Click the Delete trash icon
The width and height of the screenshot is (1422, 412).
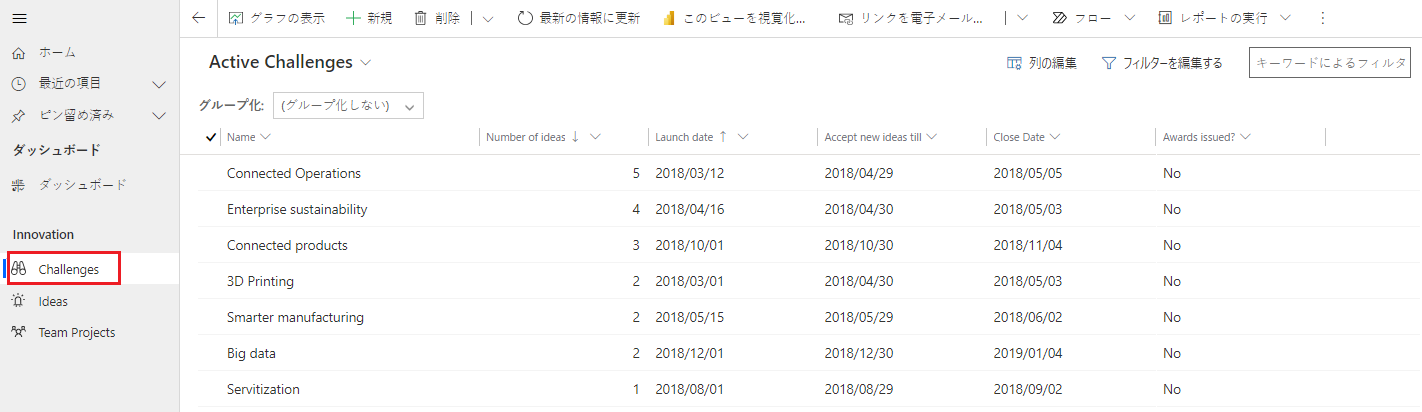click(x=421, y=18)
